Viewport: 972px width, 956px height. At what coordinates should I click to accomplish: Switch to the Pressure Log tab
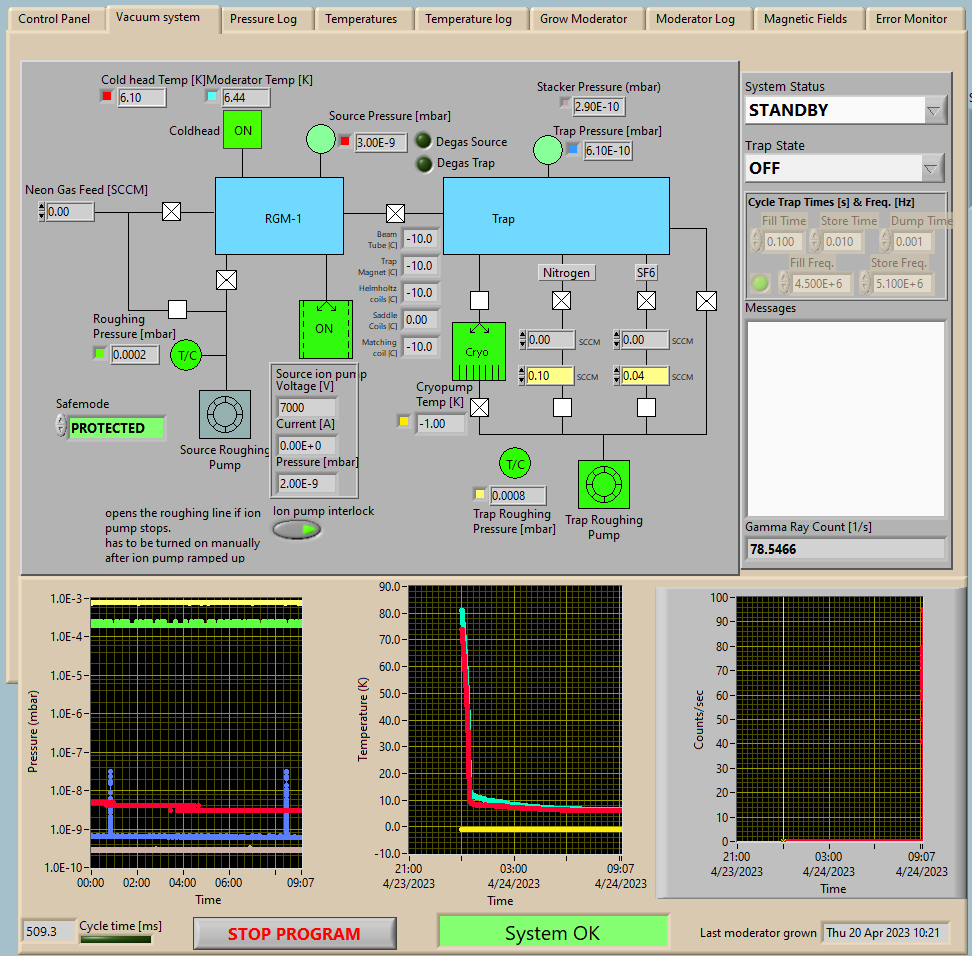[263, 19]
